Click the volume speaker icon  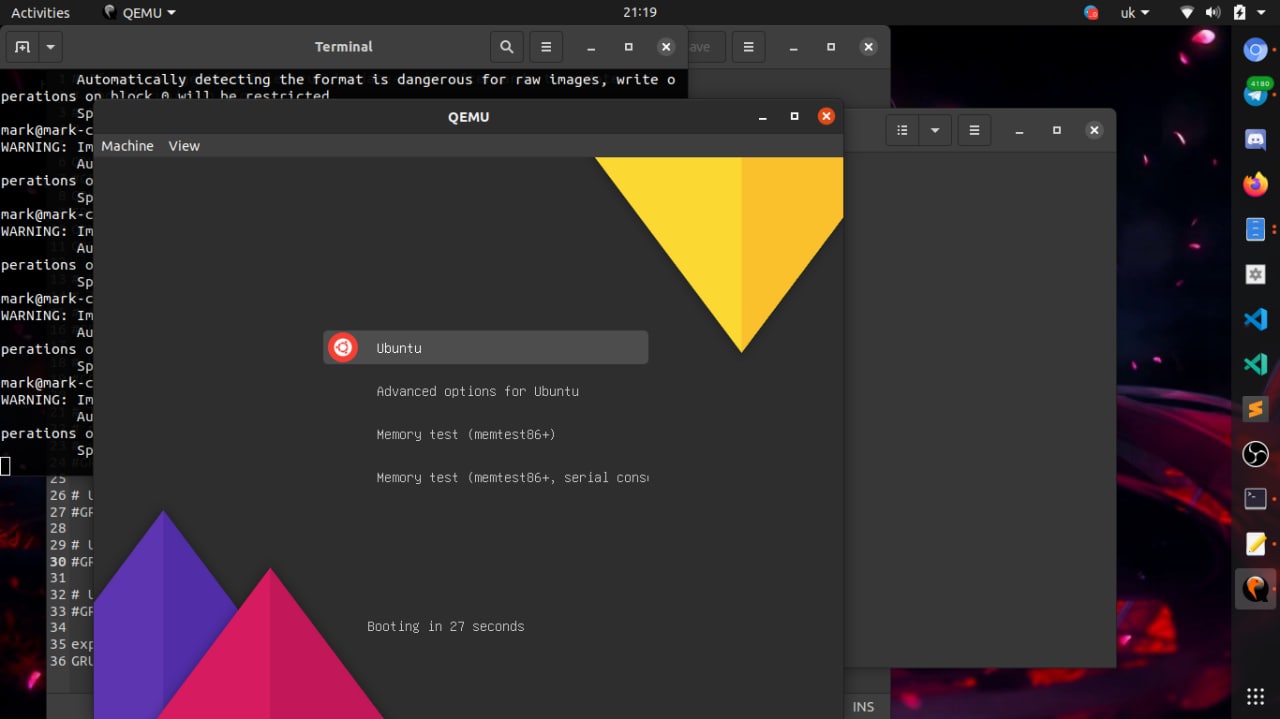tap(1213, 13)
